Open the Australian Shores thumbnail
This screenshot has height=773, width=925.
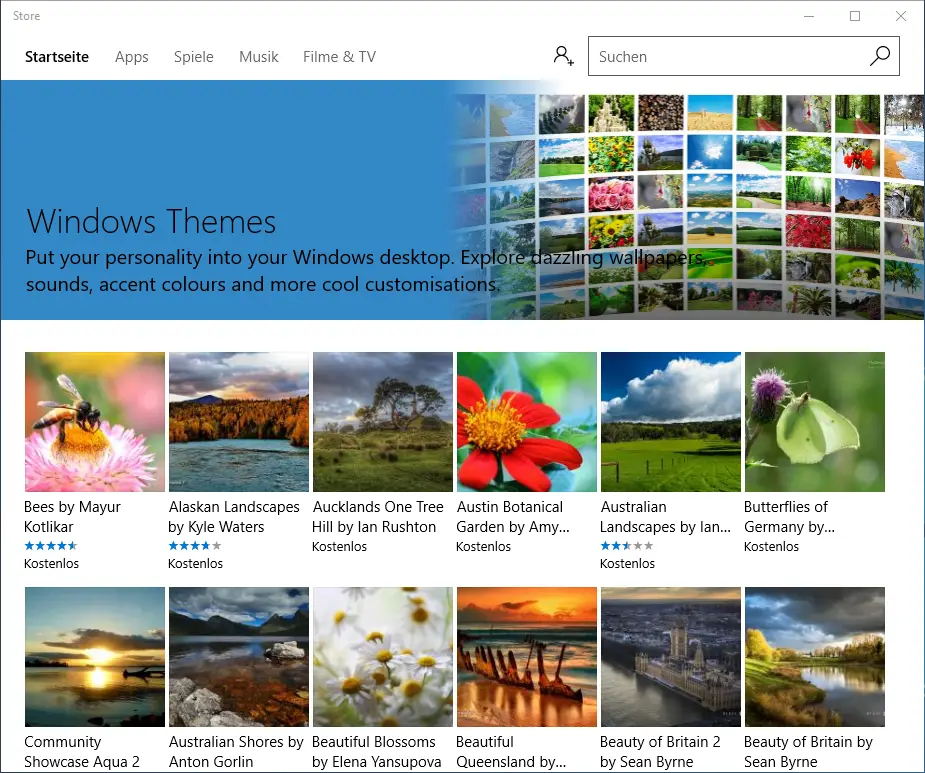239,657
